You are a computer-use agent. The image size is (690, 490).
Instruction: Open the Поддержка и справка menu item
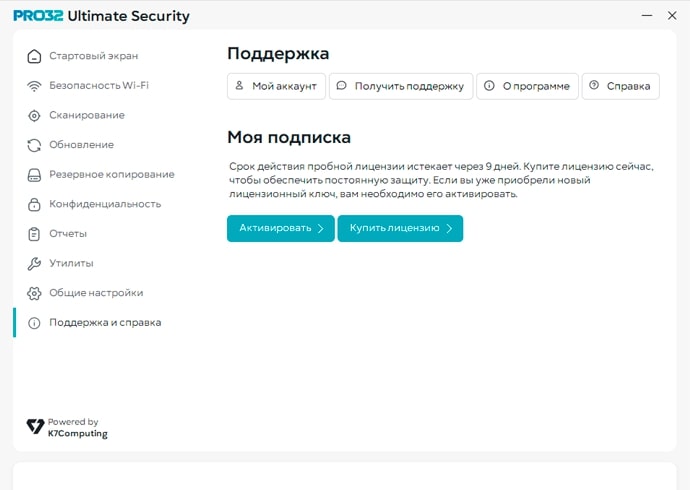point(105,322)
